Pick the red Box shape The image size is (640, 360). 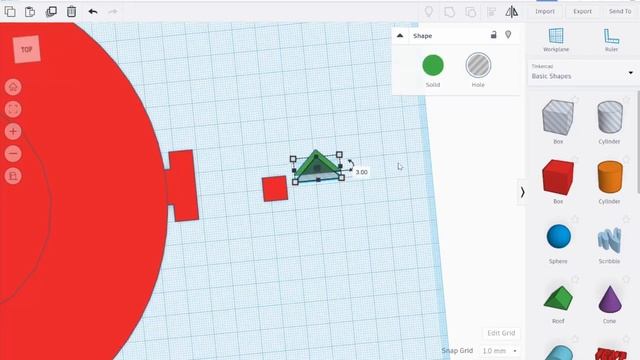pos(558,177)
